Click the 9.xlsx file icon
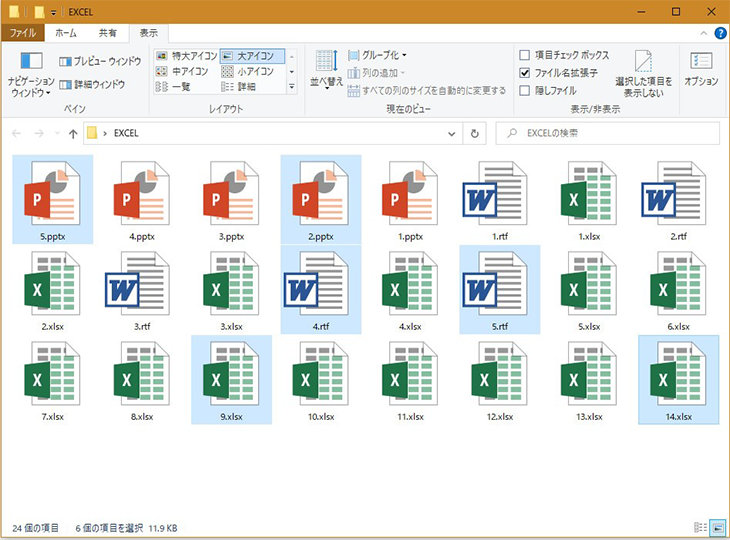The image size is (730, 540). (x=231, y=374)
